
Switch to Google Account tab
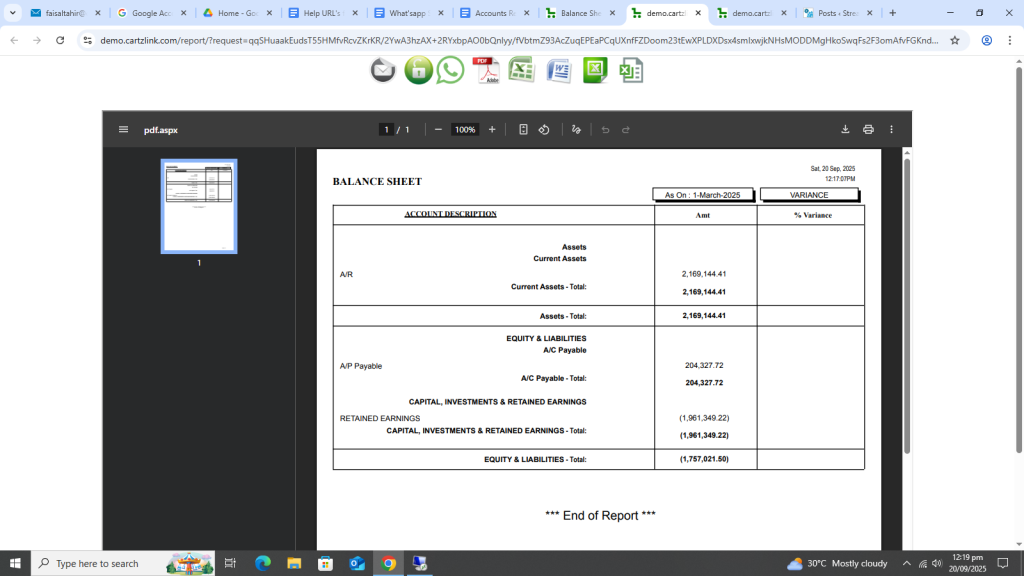point(151,13)
